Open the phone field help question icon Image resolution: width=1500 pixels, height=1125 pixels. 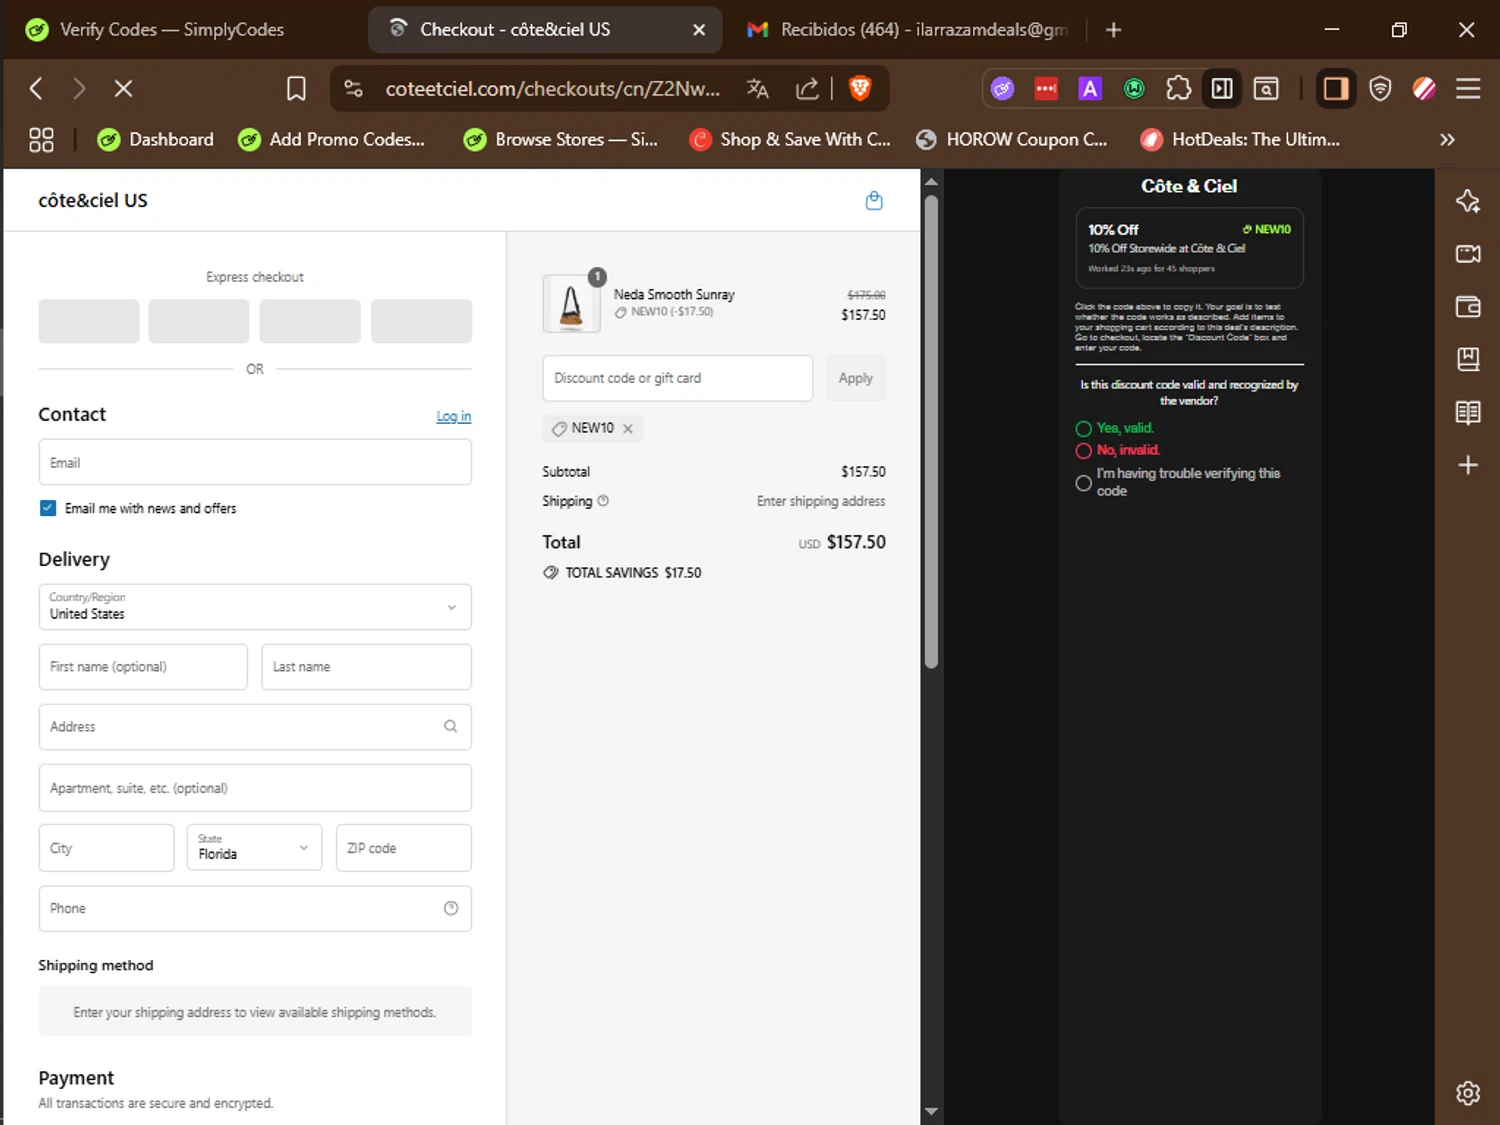point(451,908)
